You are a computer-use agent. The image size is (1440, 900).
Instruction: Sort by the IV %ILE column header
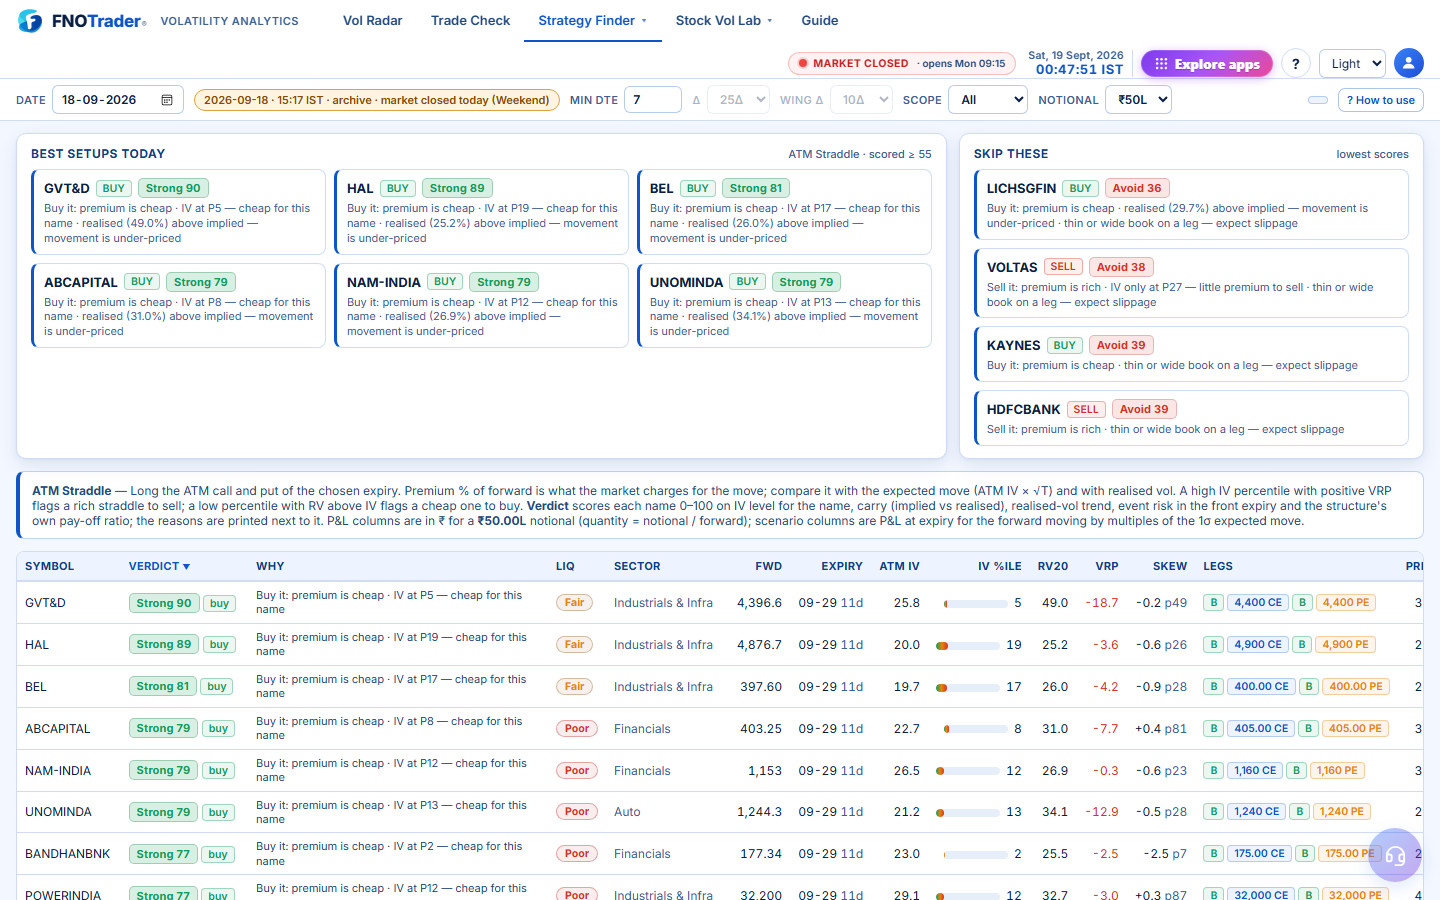pyautogui.click(x=1000, y=566)
